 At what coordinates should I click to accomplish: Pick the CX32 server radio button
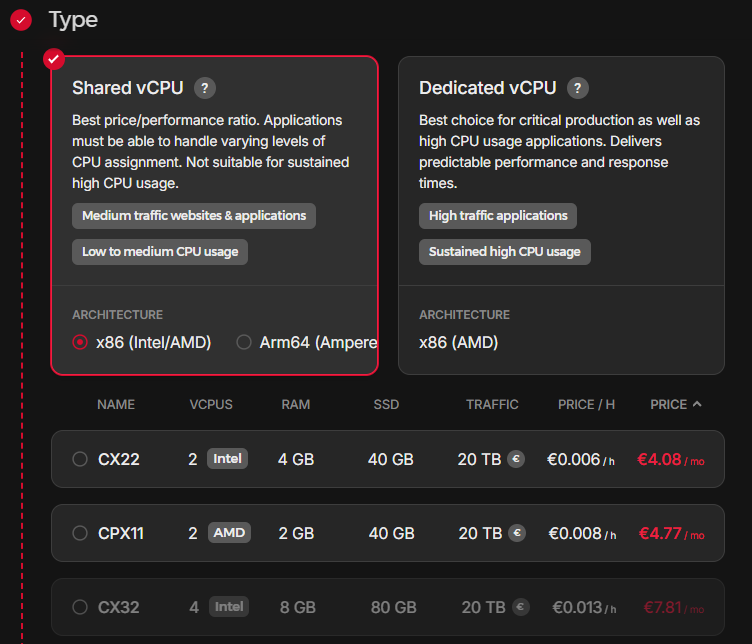click(80, 607)
